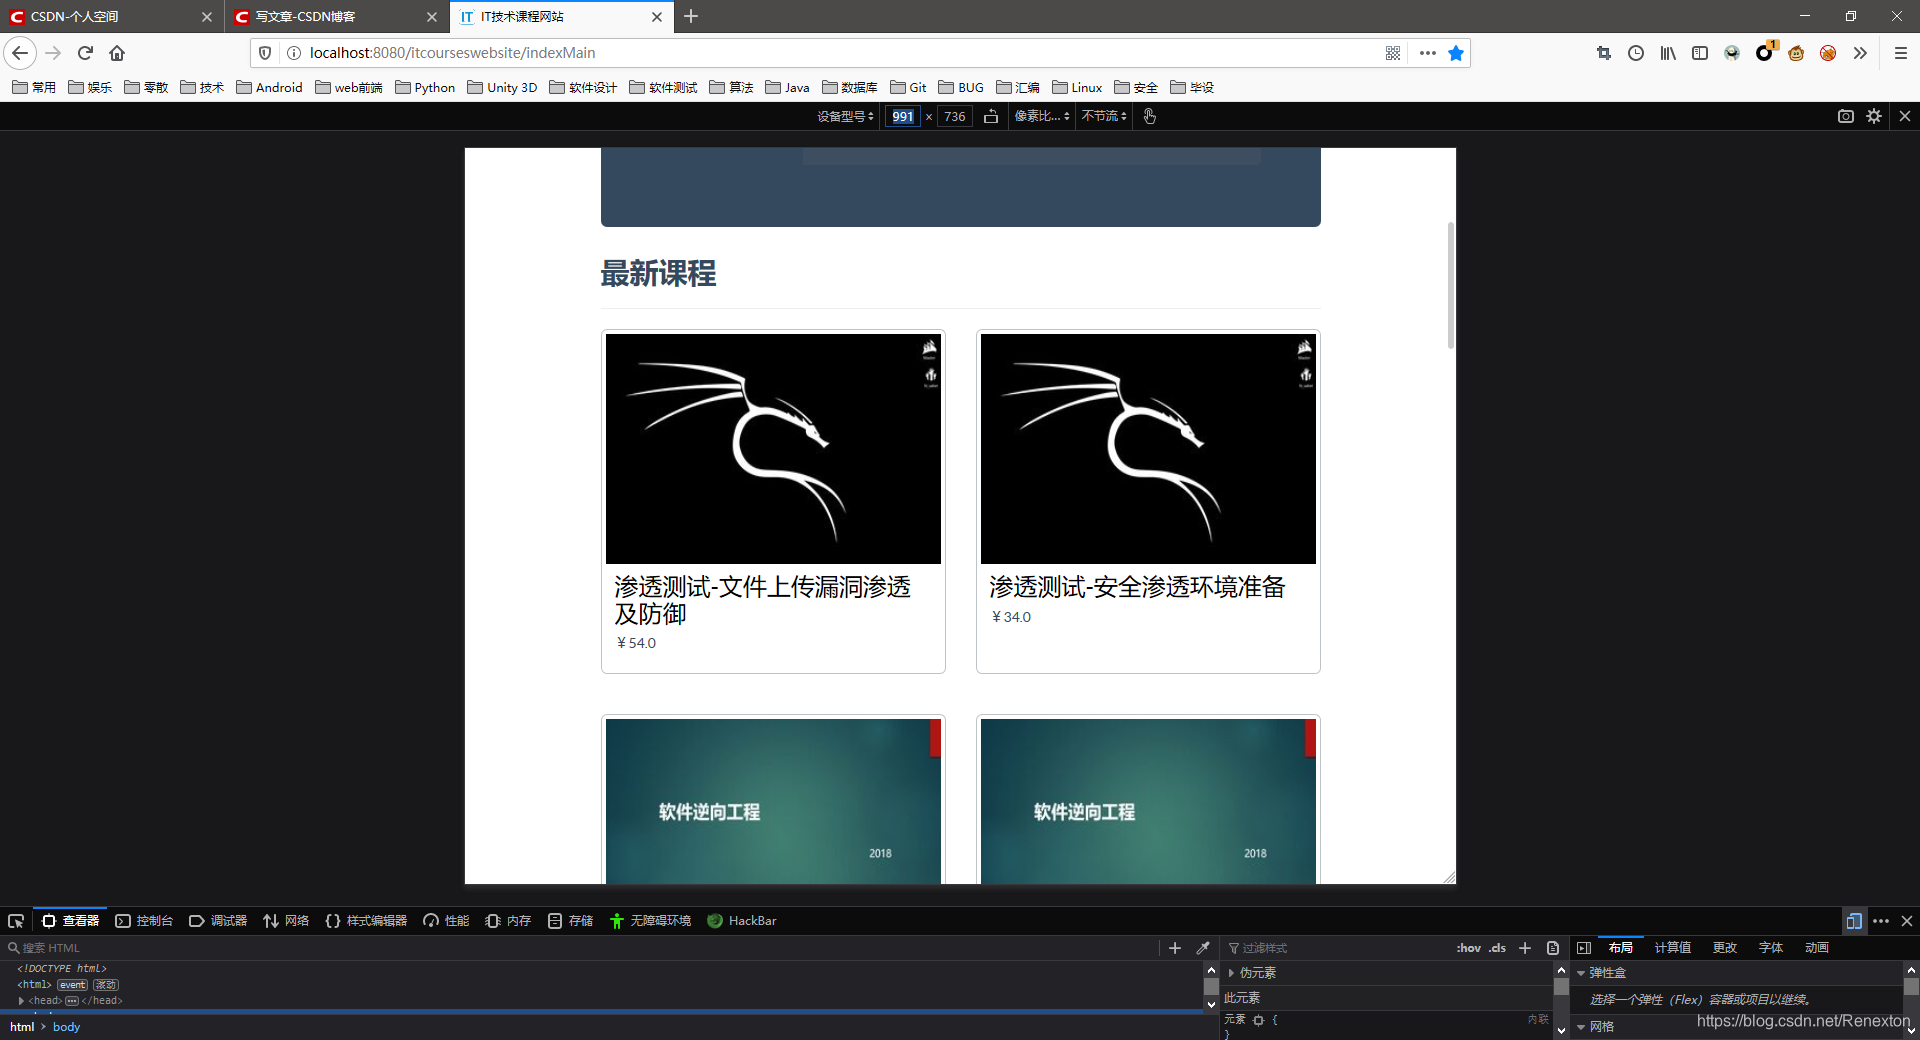Switch to the Console tab
Image resolution: width=1920 pixels, height=1040 pixels.
click(x=144, y=921)
